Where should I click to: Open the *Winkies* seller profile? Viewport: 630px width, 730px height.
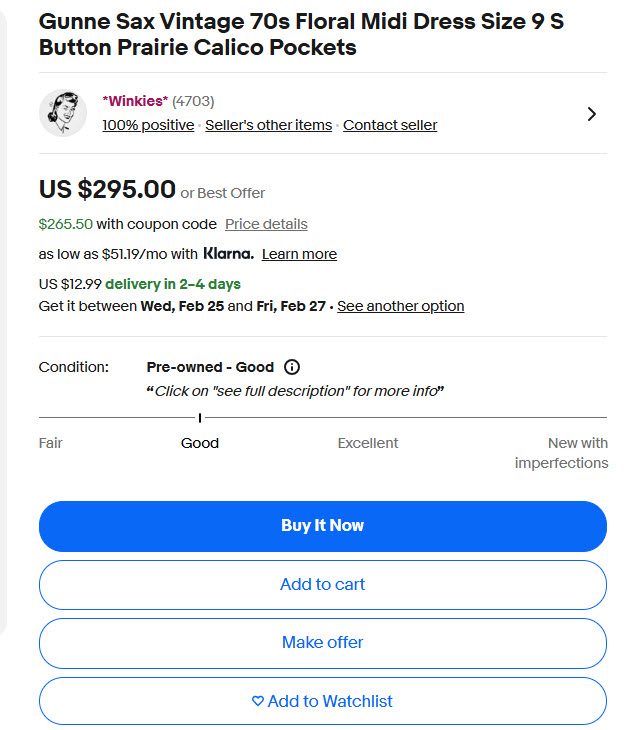point(134,101)
